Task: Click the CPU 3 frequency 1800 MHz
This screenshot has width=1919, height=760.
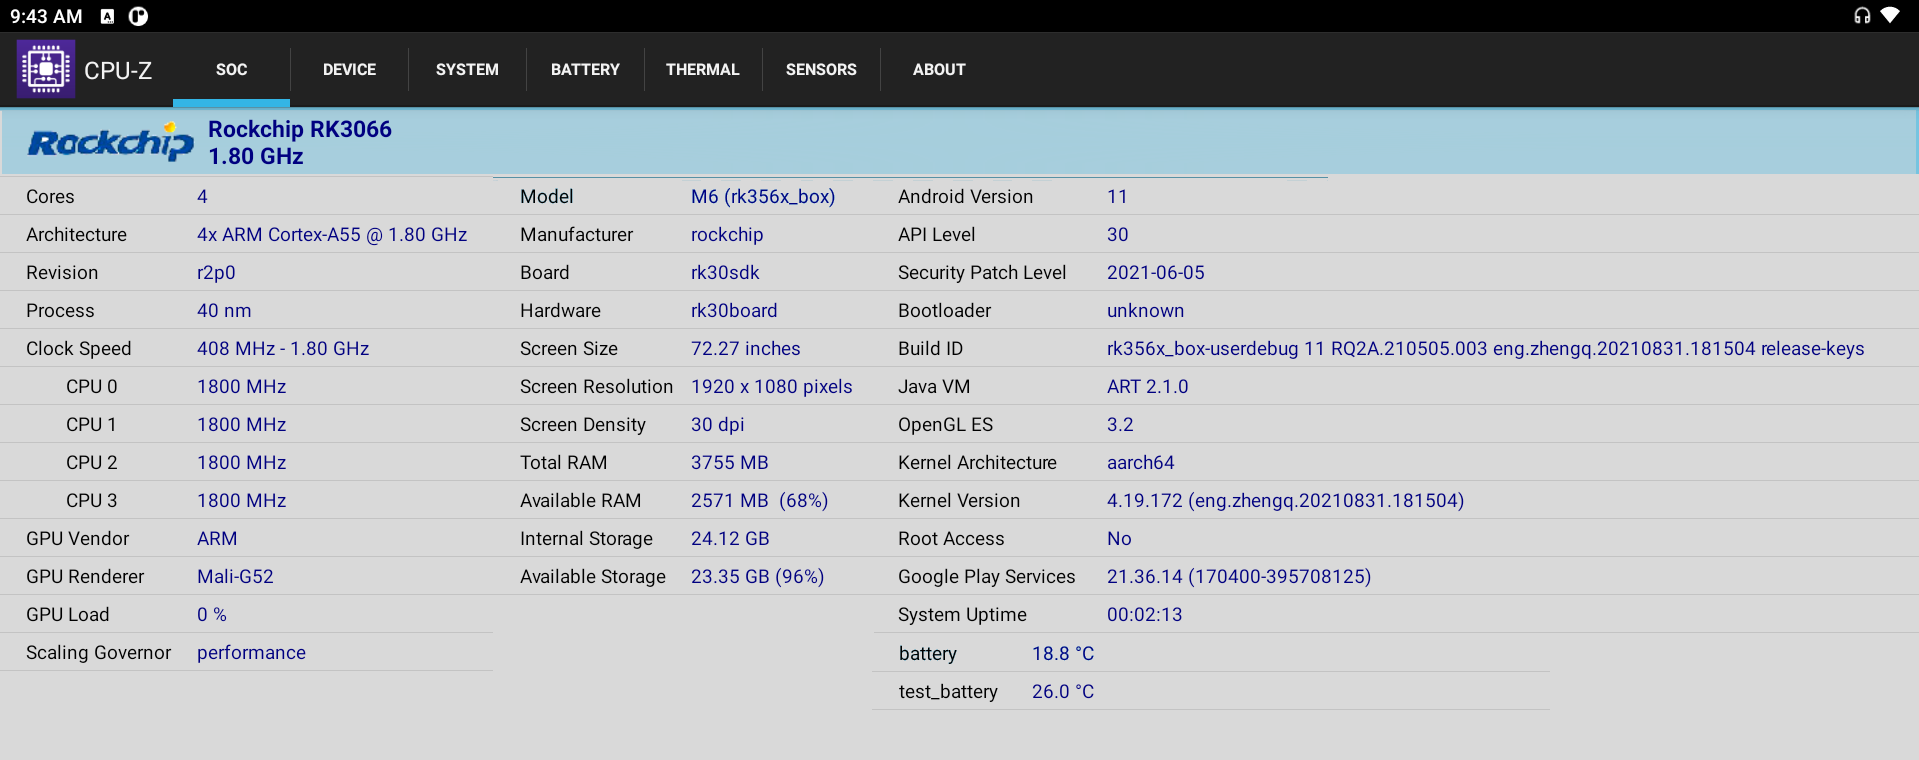Action: click(242, 501)
